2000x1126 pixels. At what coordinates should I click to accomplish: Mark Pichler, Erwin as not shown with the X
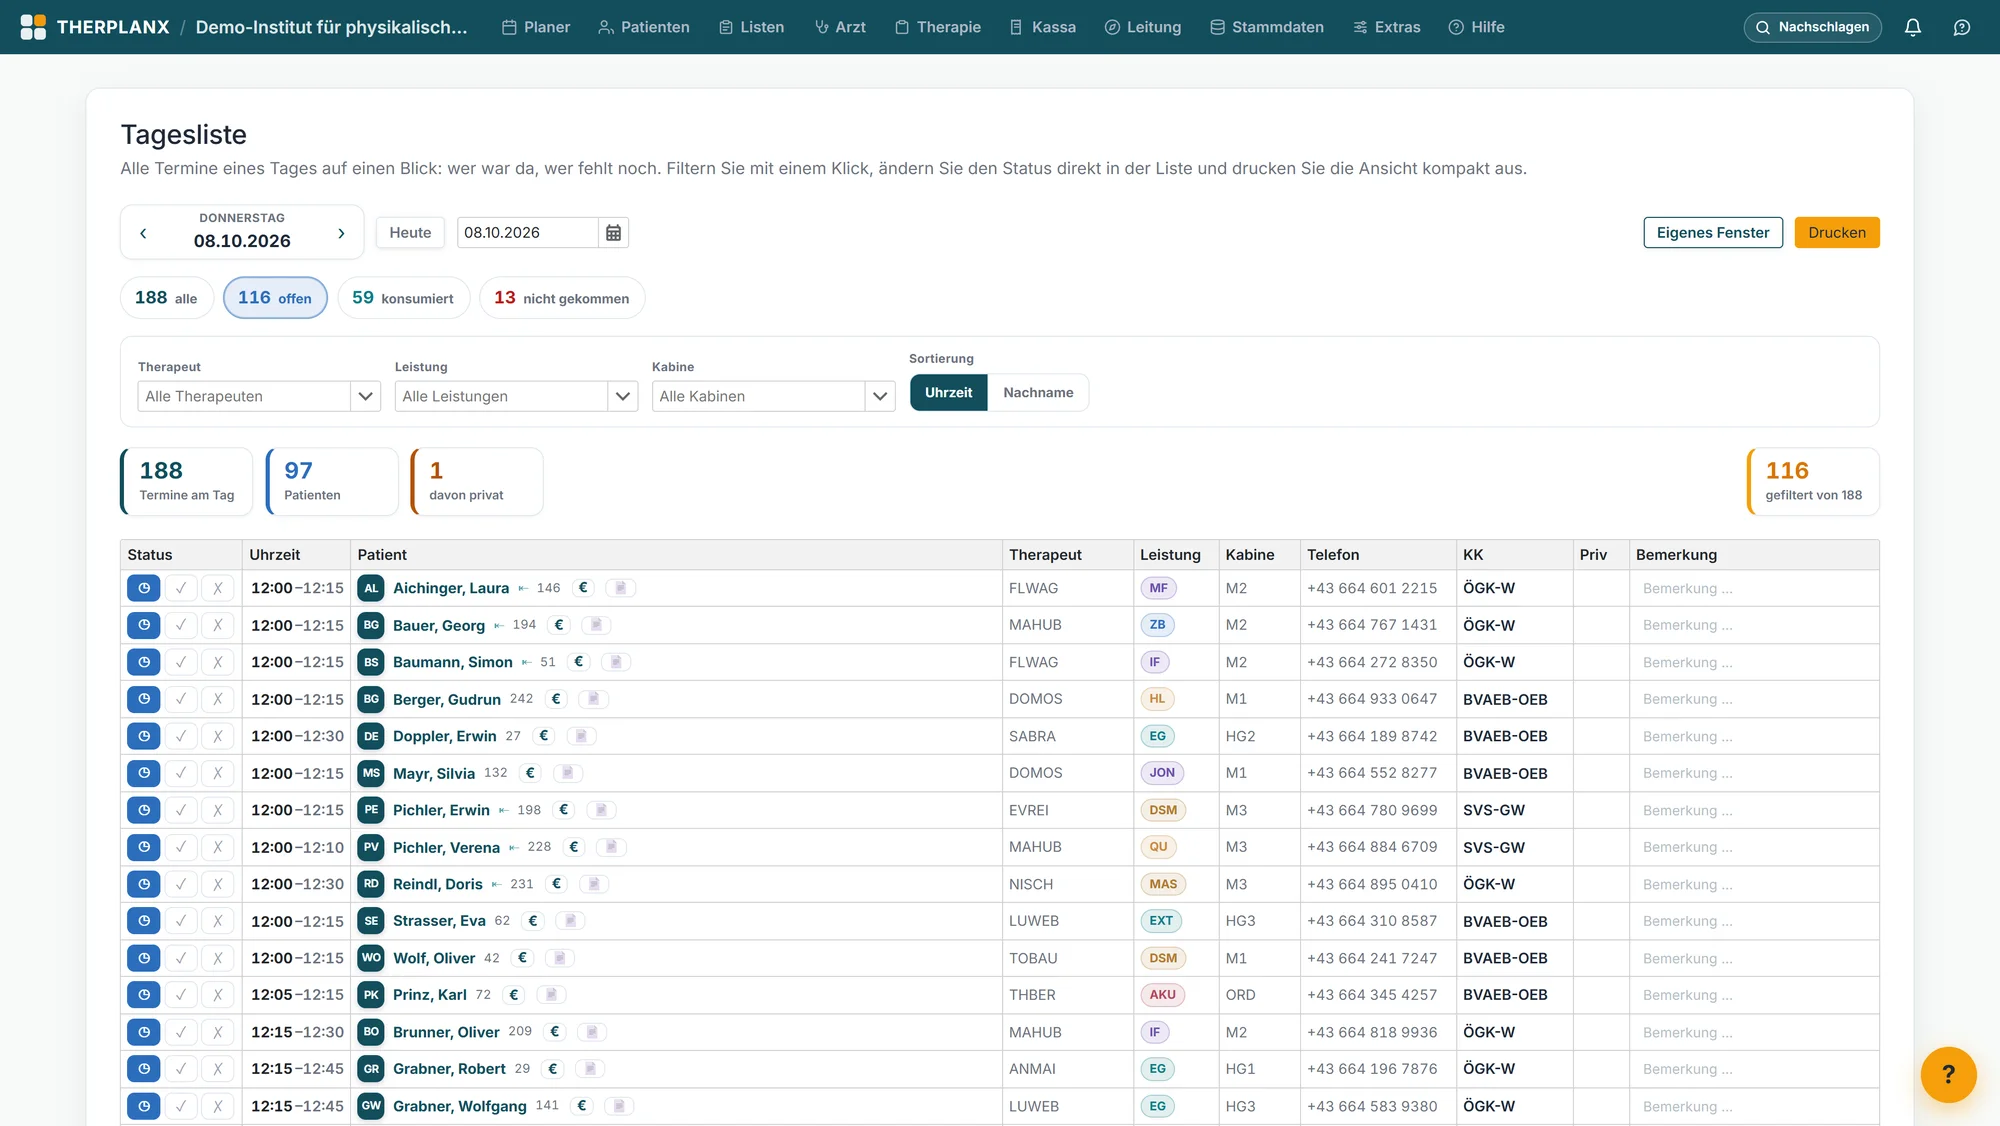tap(217, 810)
